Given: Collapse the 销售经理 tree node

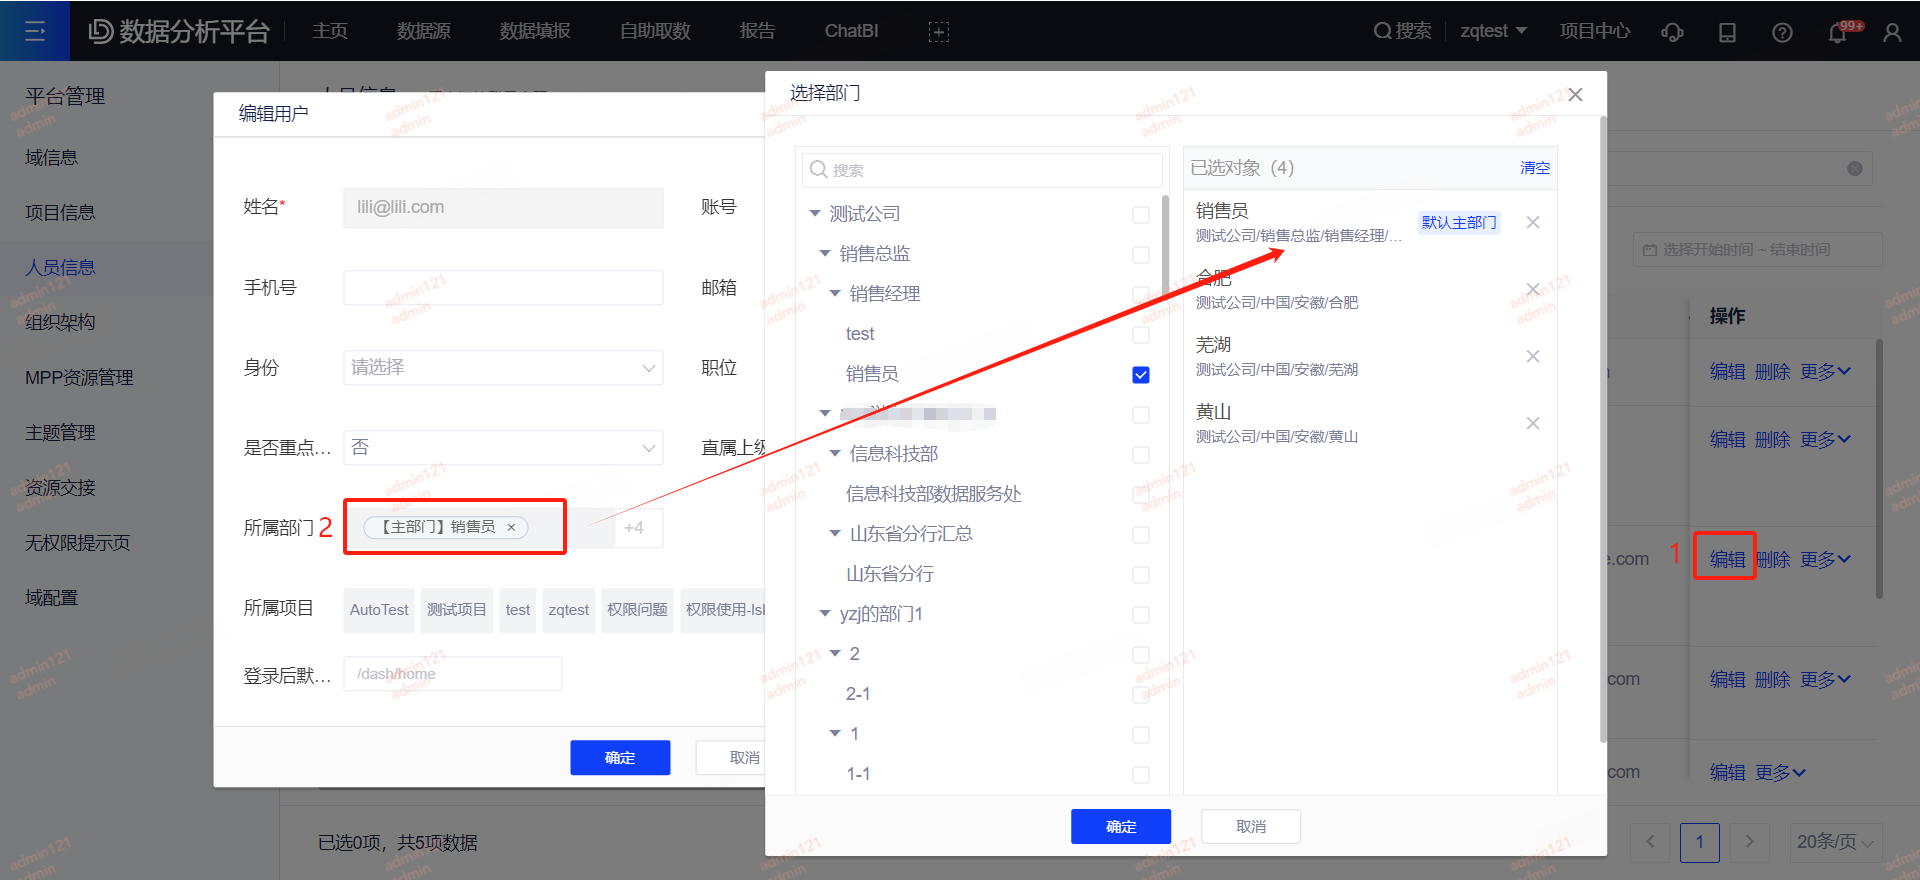Looking at the screenshot, I should (835, 294).
